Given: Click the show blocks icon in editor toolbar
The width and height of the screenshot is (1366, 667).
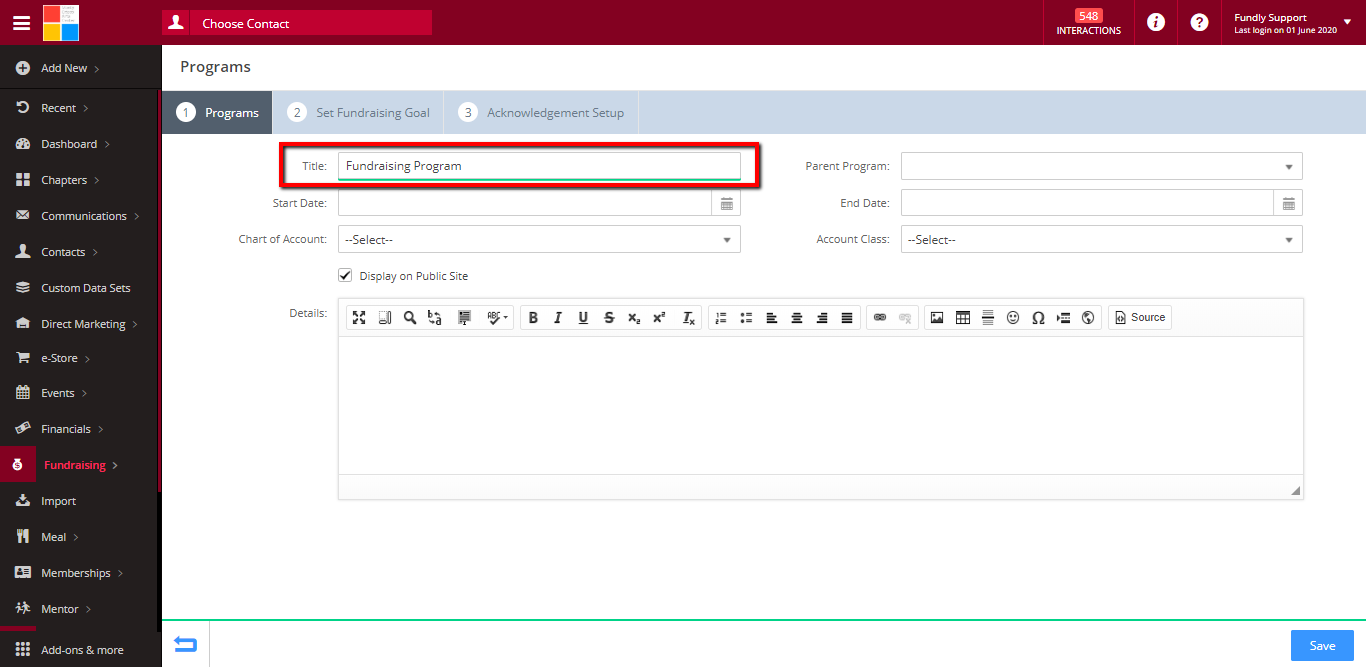Looking at the screenshot, I should click(384, 317).
